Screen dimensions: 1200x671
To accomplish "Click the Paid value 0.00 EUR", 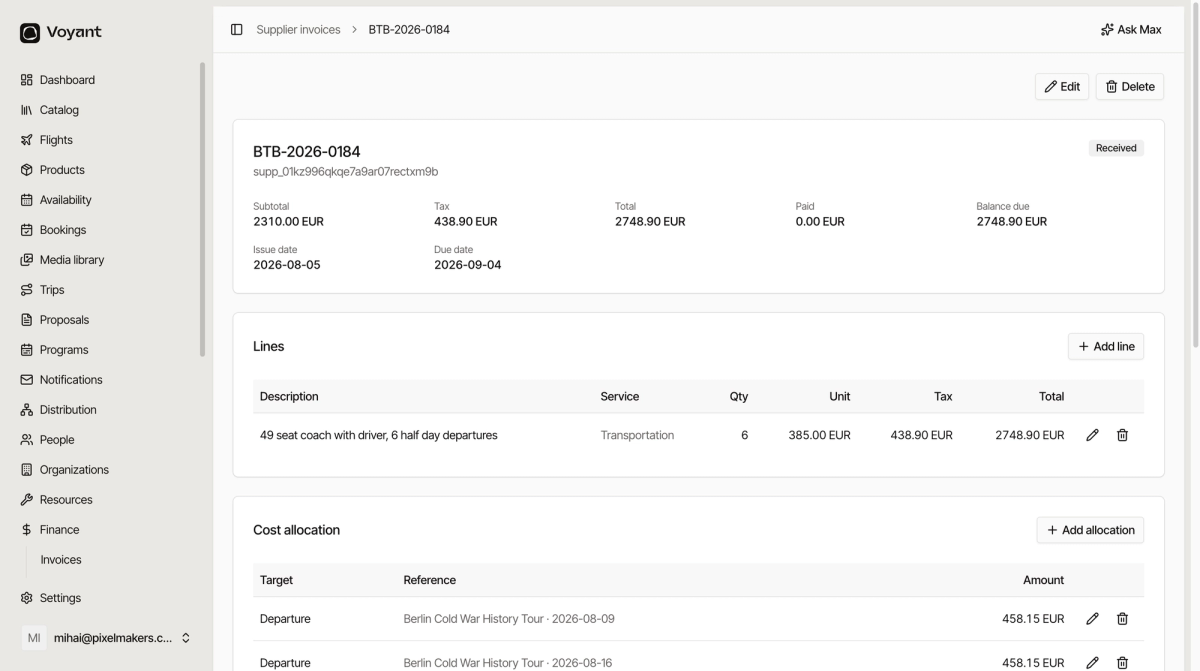I will click(x=820, y=222).
